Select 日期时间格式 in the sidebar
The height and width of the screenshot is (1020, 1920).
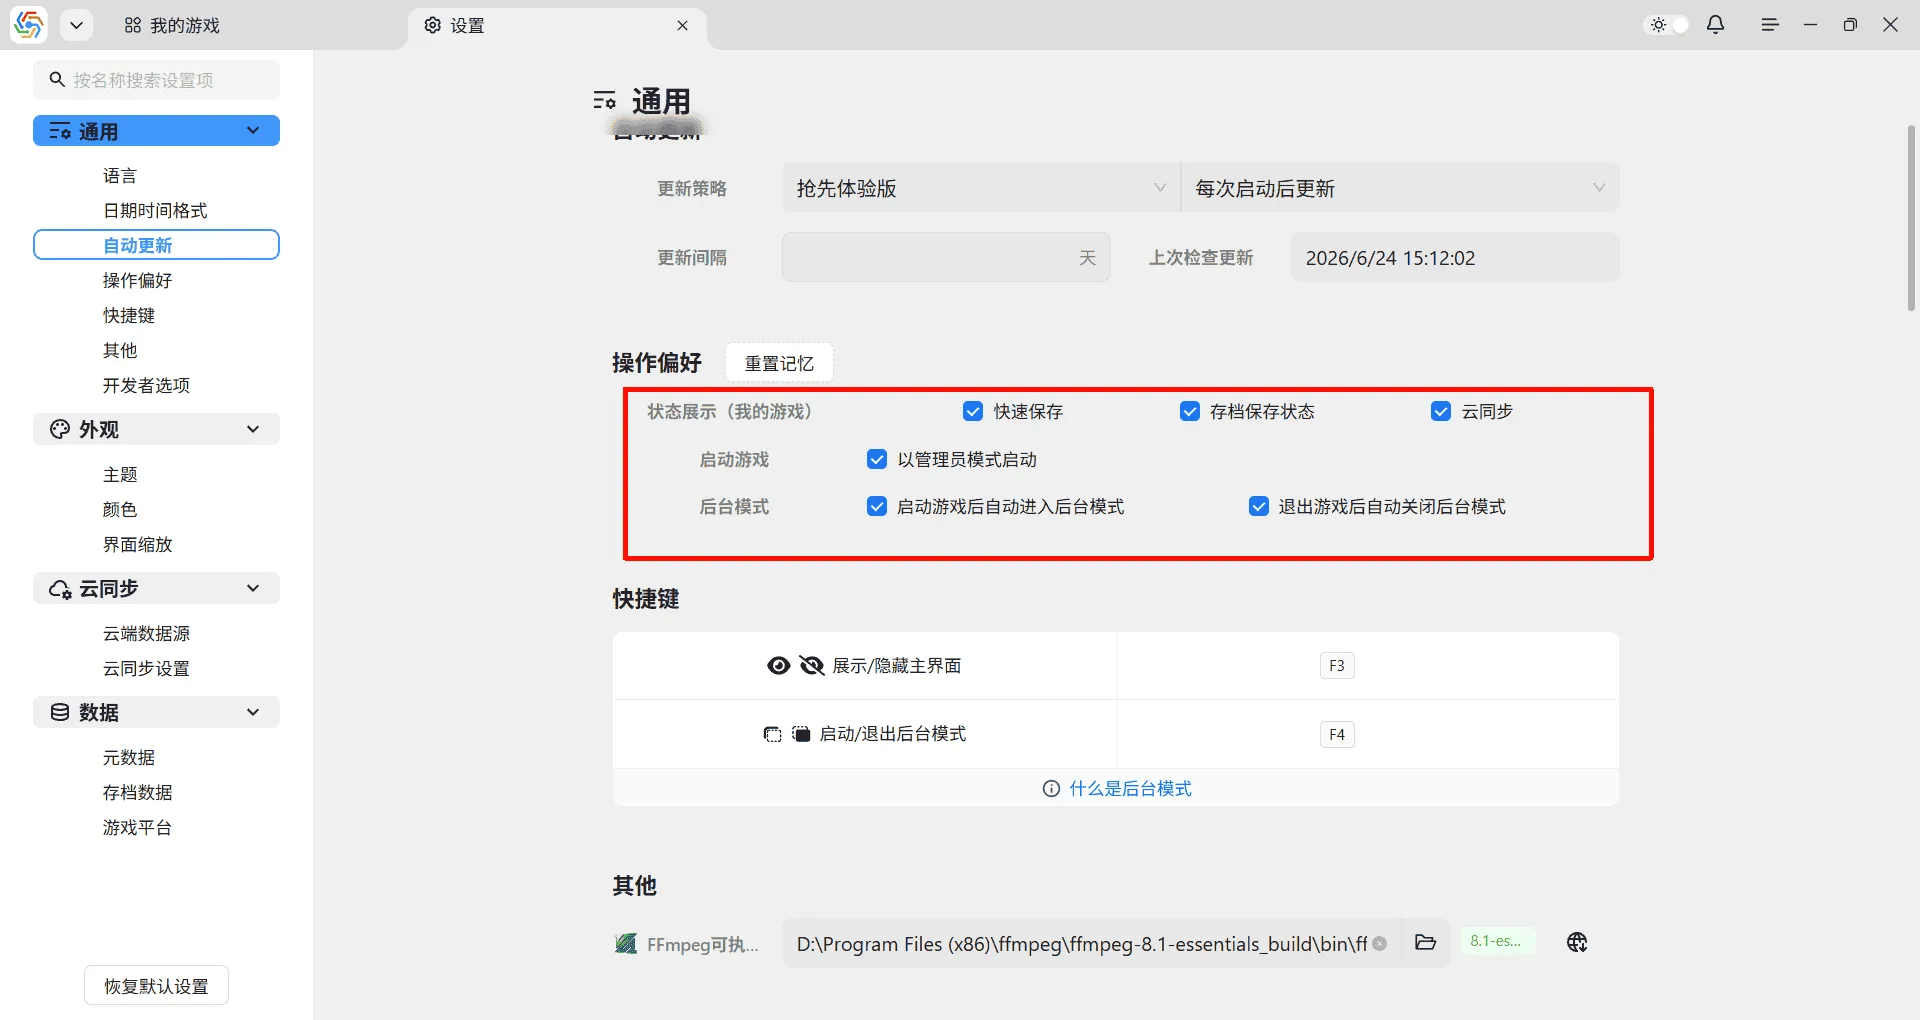pyautogui.click(x=155, y=211)
